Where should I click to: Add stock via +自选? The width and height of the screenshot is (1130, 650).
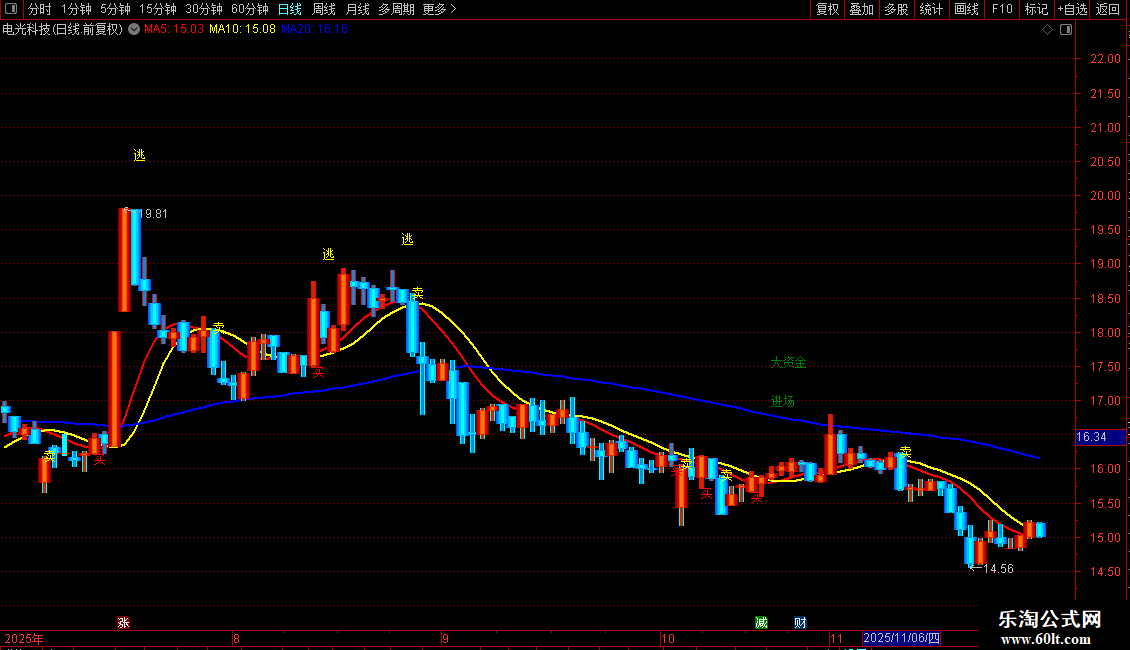coord(1072,9)
